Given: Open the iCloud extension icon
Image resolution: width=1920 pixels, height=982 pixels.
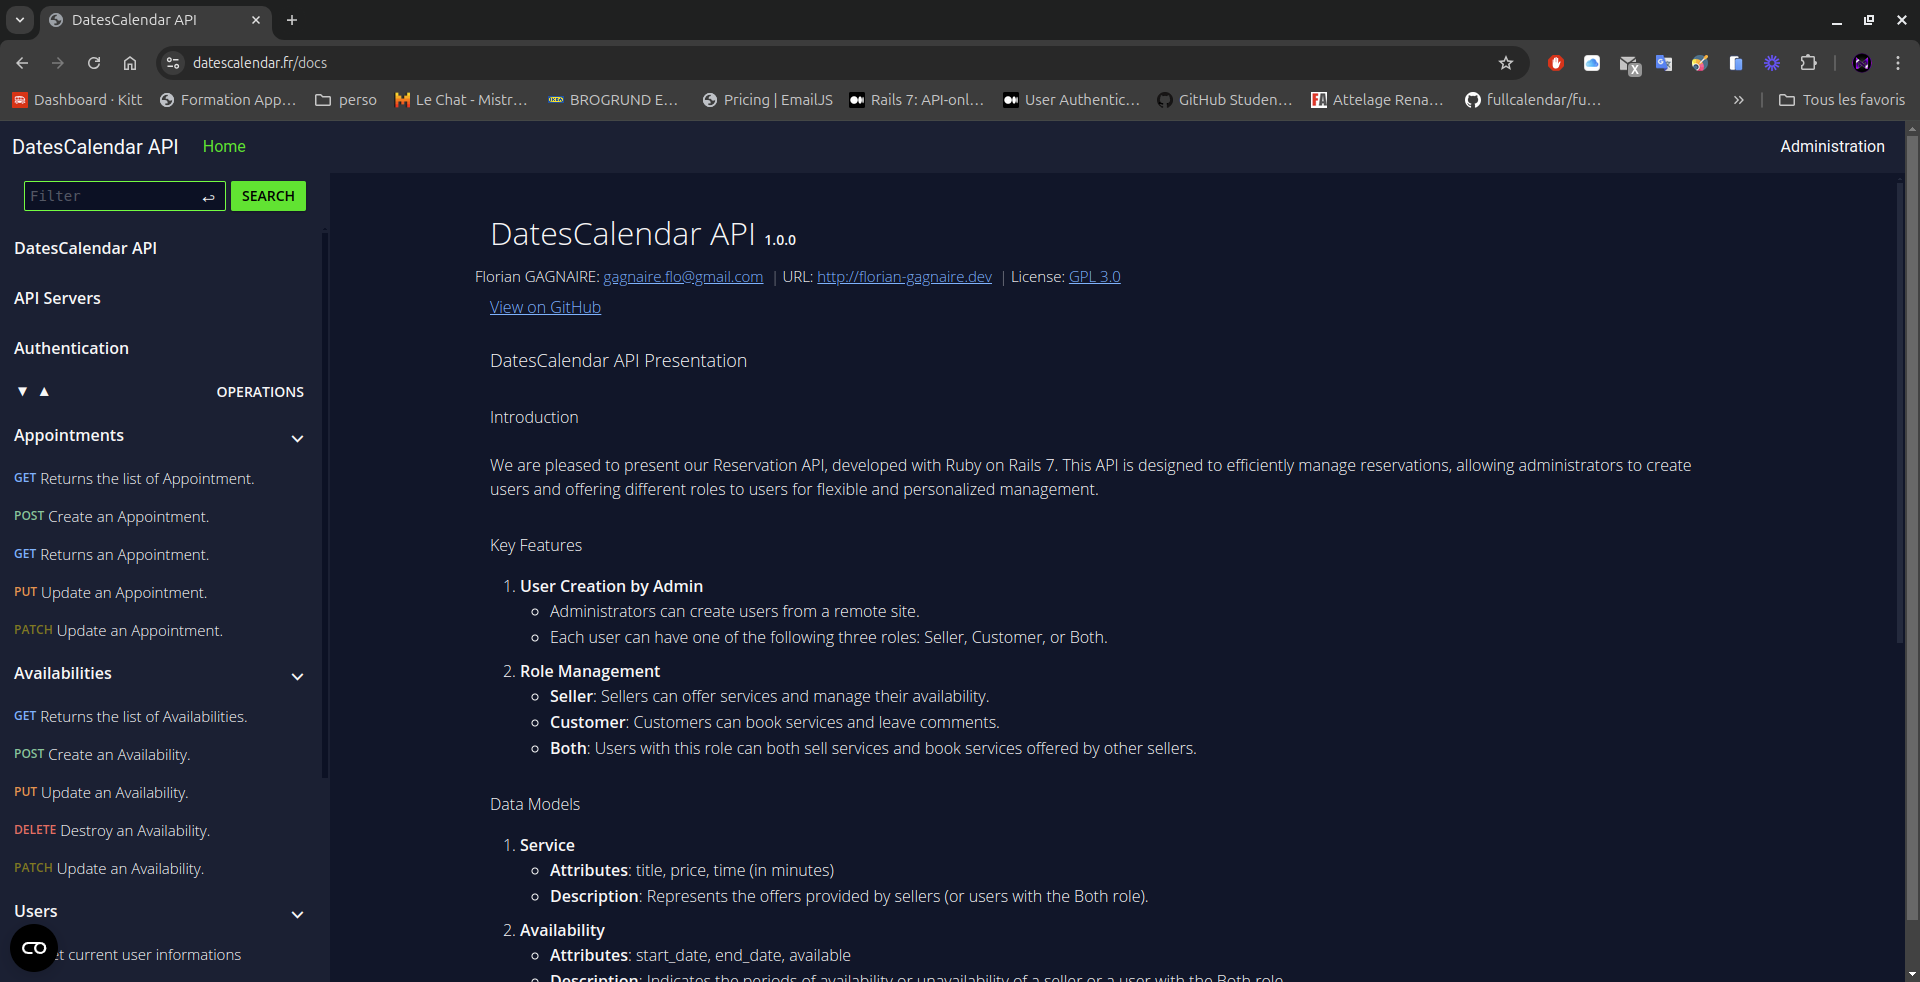Looking at the screenshot, I should (x=1592, y=62).
